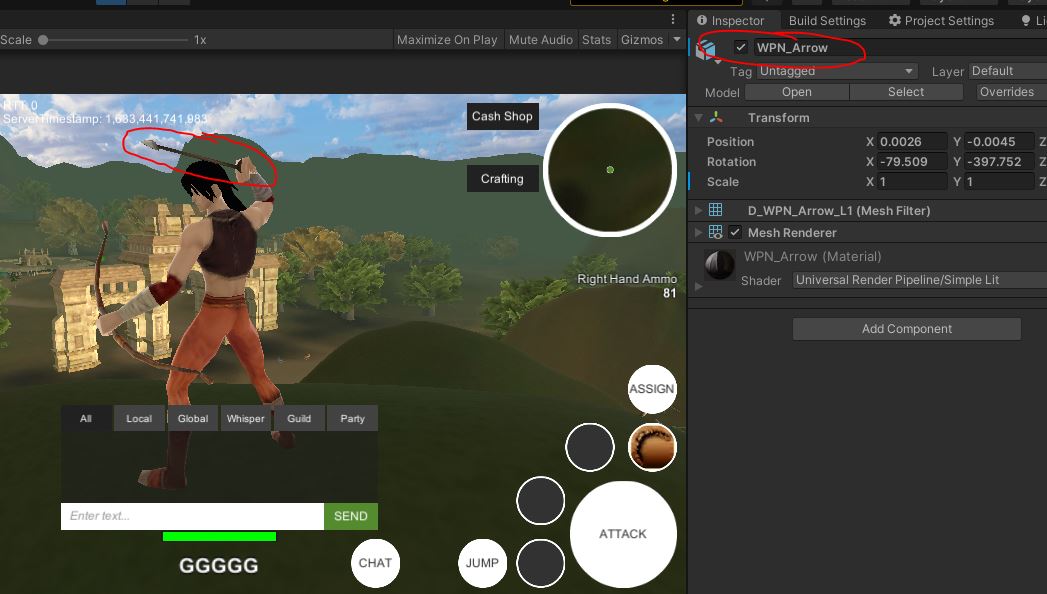Image resolution: width=1047 pixels, height=594 pixels.
Task: Click the empty skill slot next to JUMP
Action: click(540, 563)
